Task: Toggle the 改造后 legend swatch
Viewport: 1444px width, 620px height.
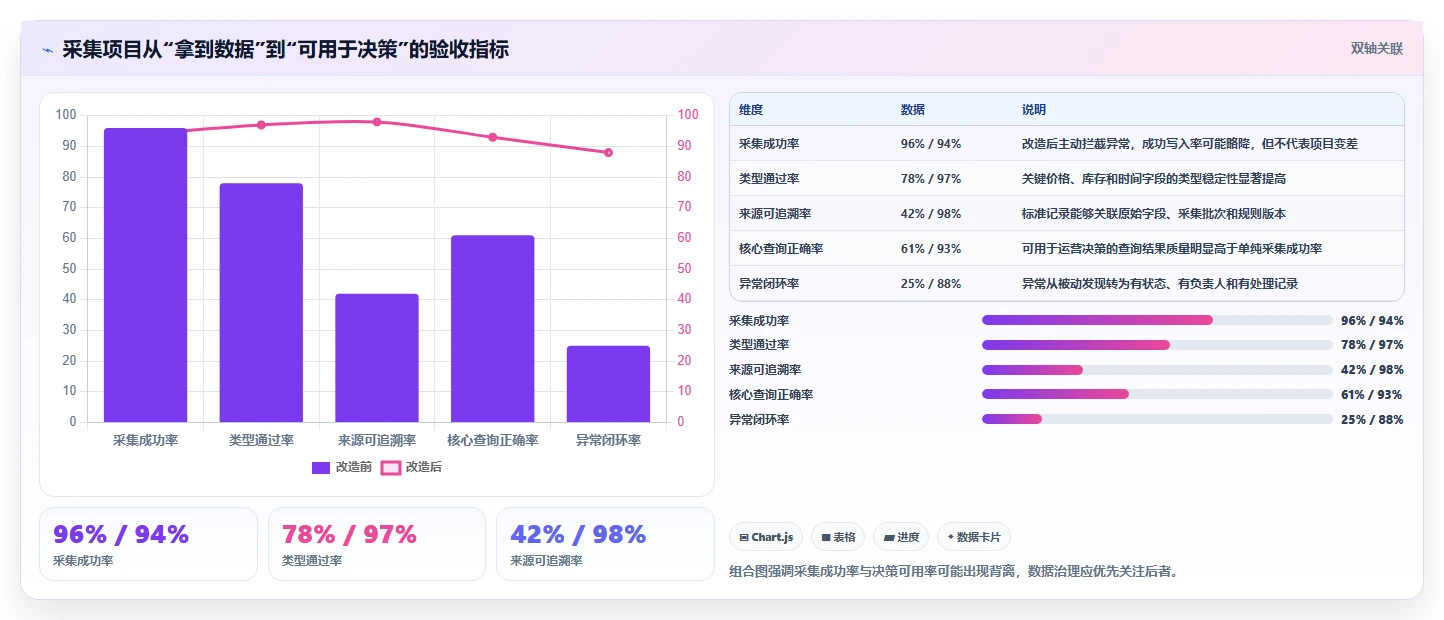Action: coord(391,467)
